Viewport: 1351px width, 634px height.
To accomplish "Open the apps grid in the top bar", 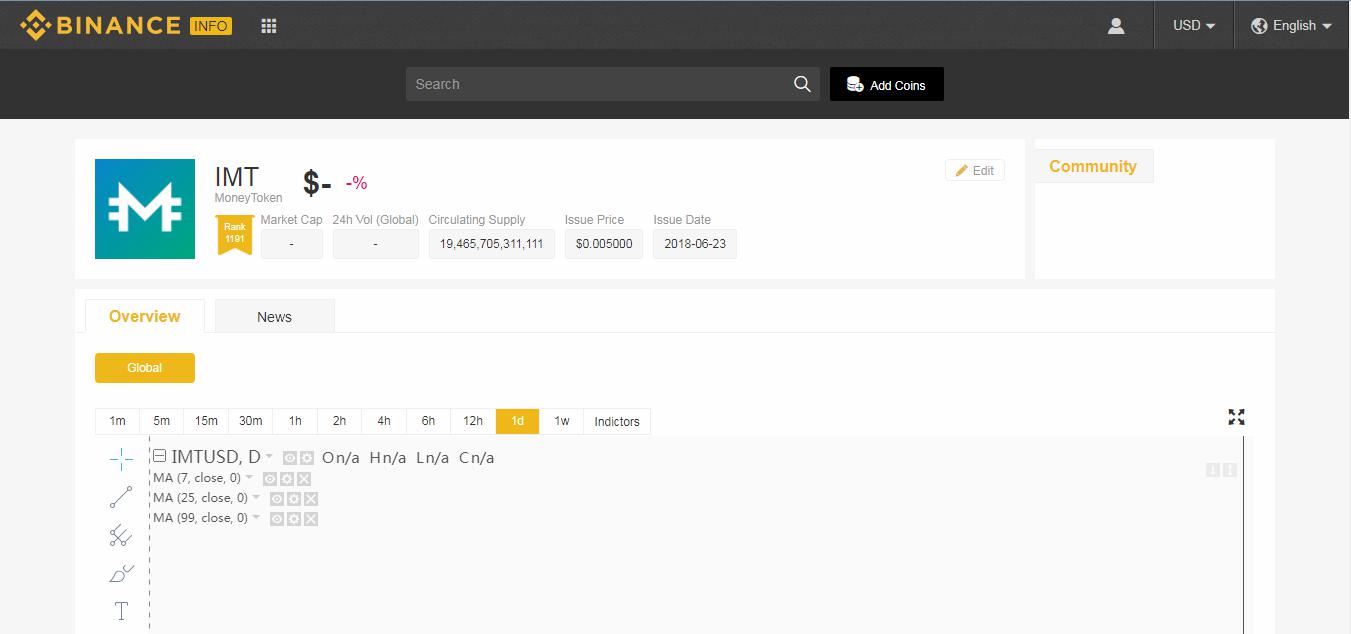I will pos(268,25).
